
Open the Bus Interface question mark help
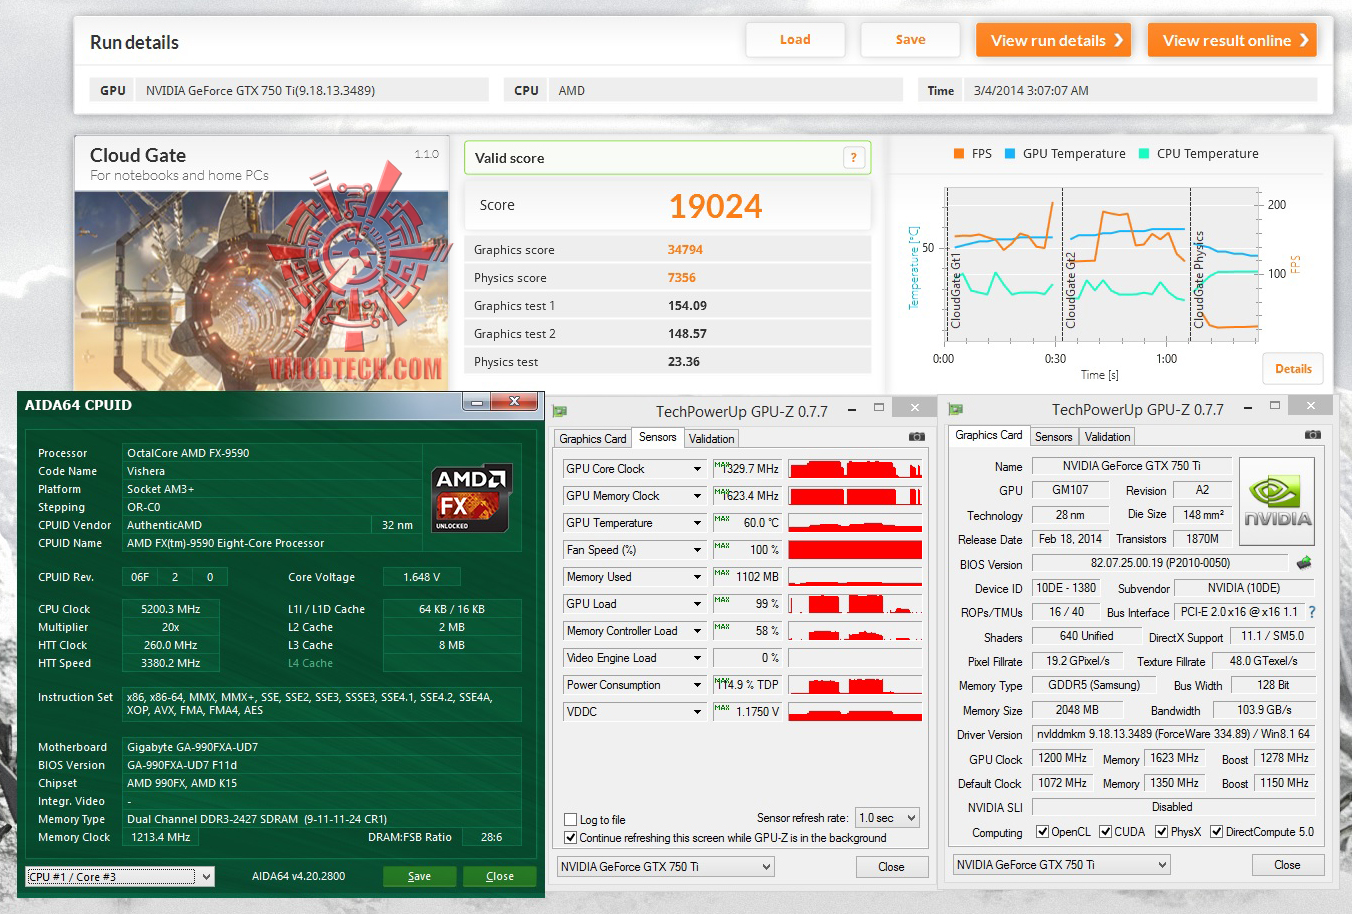coord(1312,612)
